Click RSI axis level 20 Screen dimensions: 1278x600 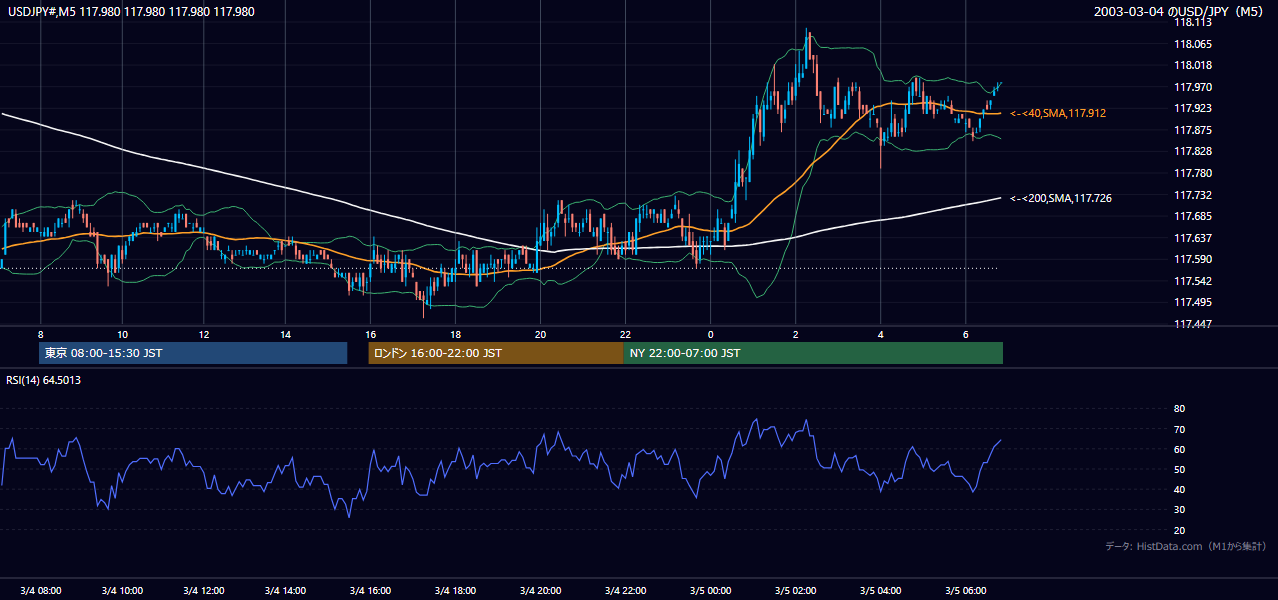(x=1179, y=530)
